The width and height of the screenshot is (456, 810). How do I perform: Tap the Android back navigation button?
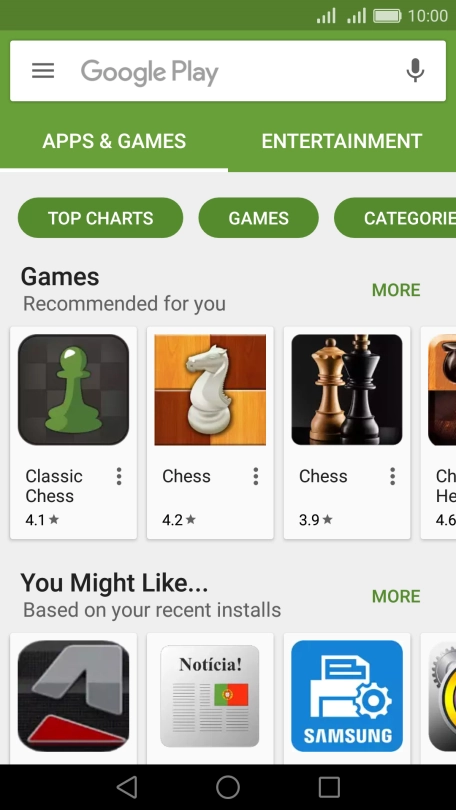(x=127, y=787)
